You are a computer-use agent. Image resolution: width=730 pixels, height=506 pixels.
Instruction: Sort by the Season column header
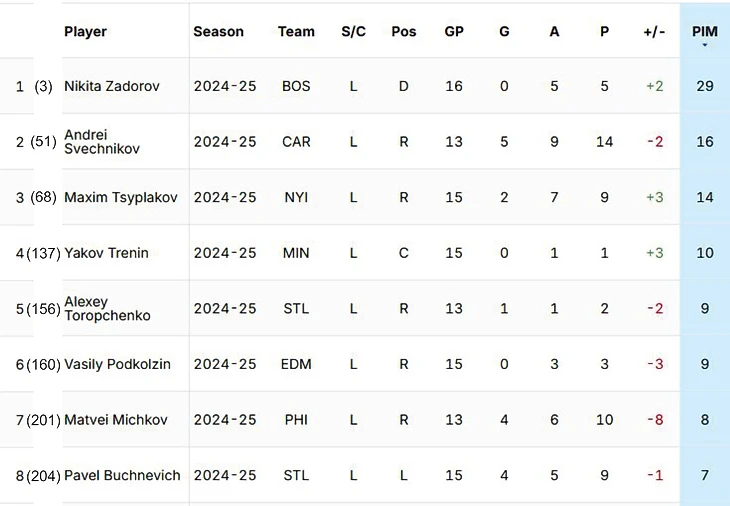tap(218, 31)
